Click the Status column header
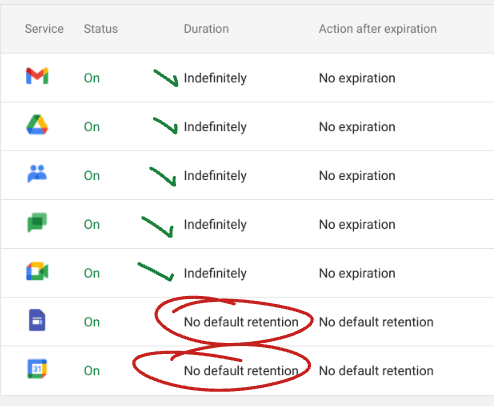 pyautogui.click(x=101, y=29)
